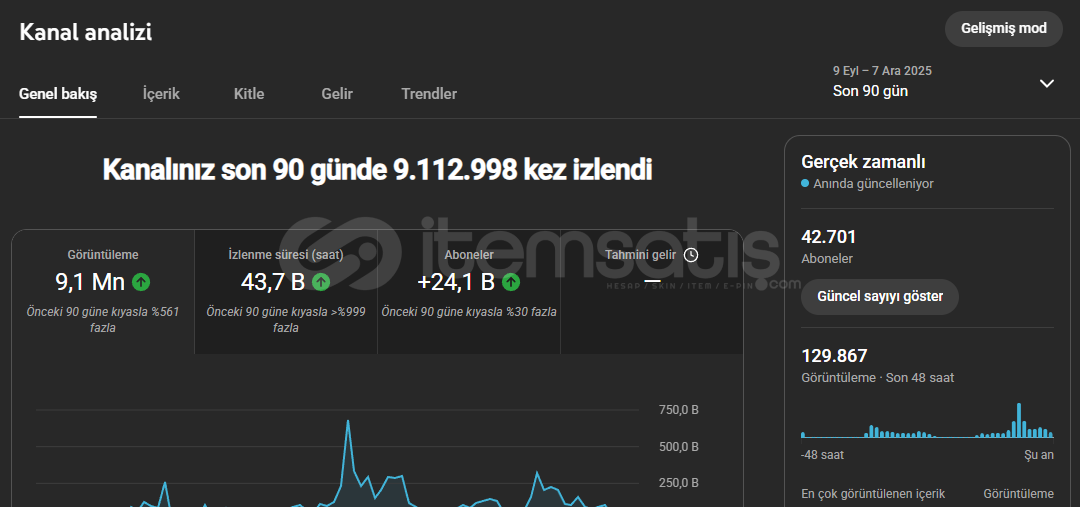
Task: Click the 500,0 B axis label
Action: 679,446
